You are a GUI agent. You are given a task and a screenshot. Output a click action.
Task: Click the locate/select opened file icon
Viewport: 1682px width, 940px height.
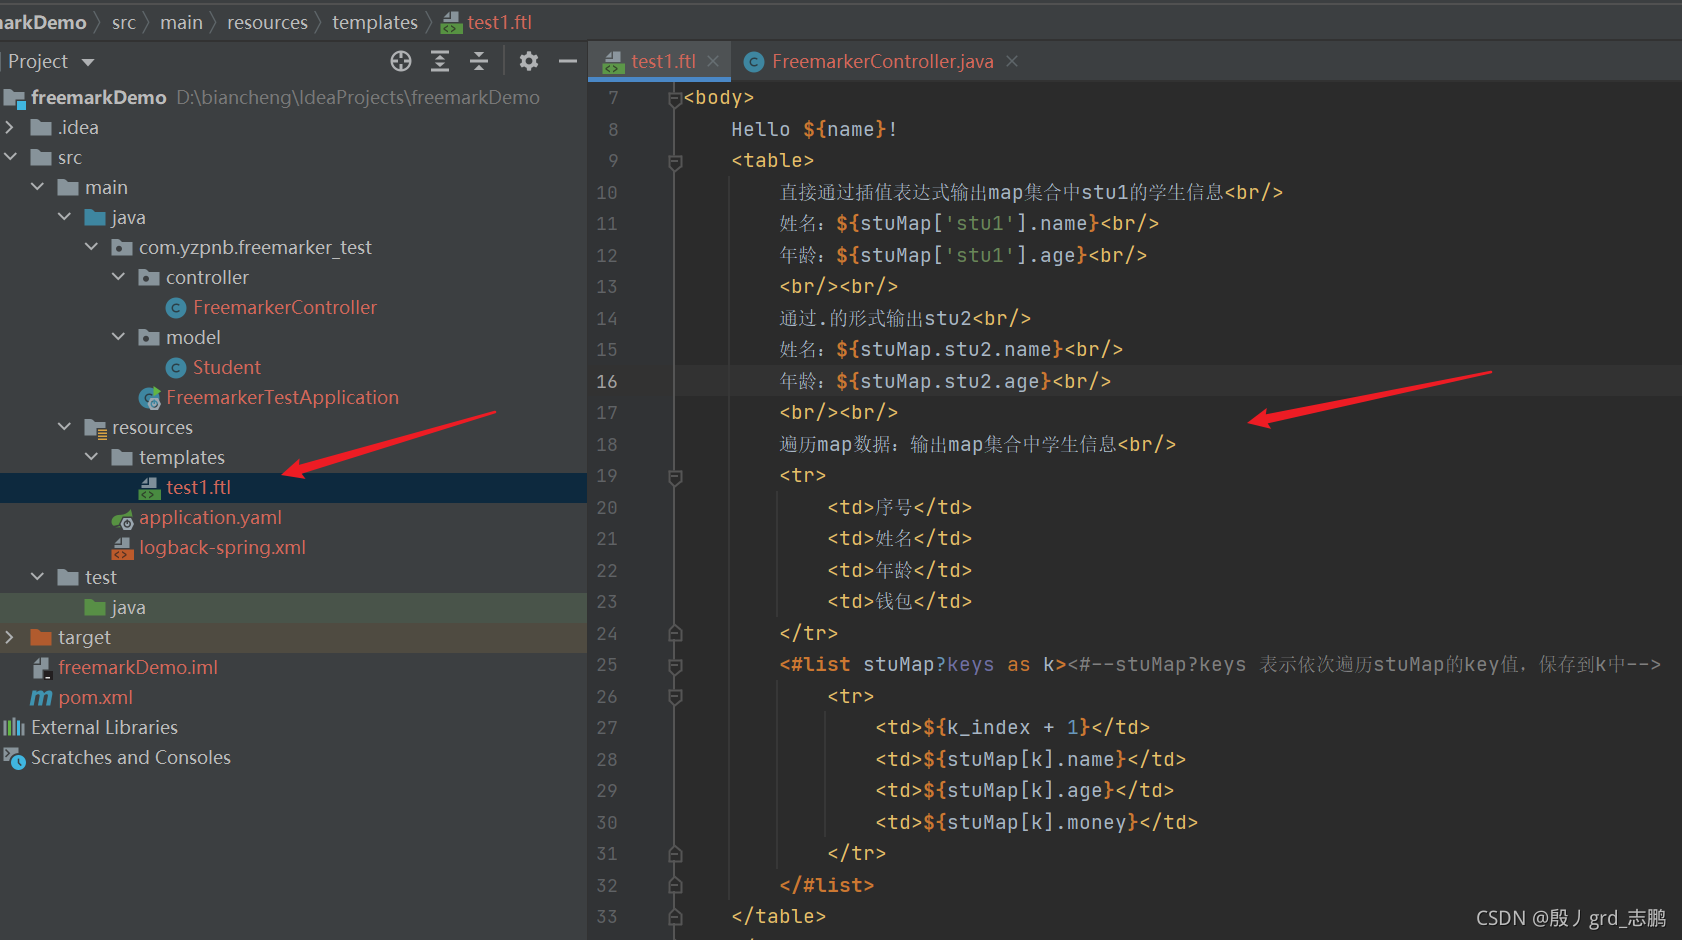coord(401,61)
